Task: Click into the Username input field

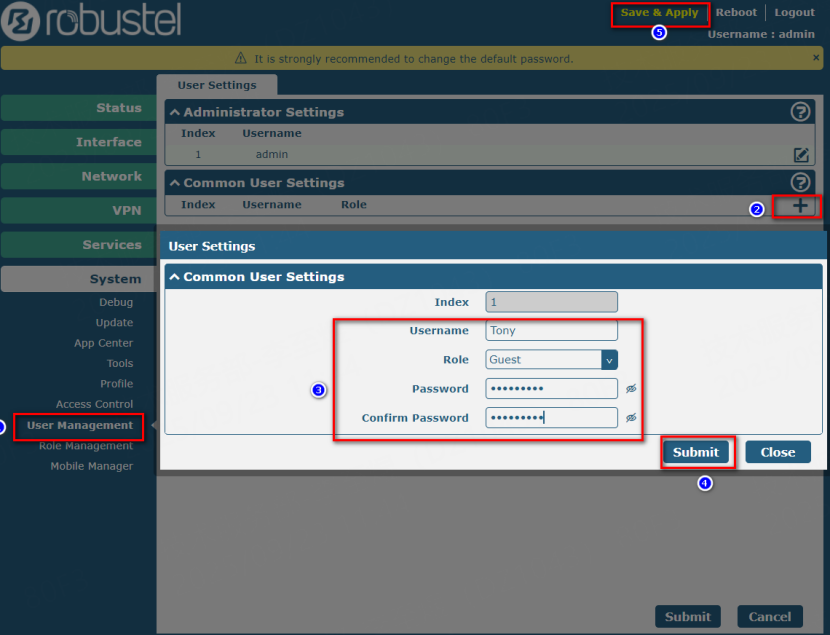Action: click(551, 331)
